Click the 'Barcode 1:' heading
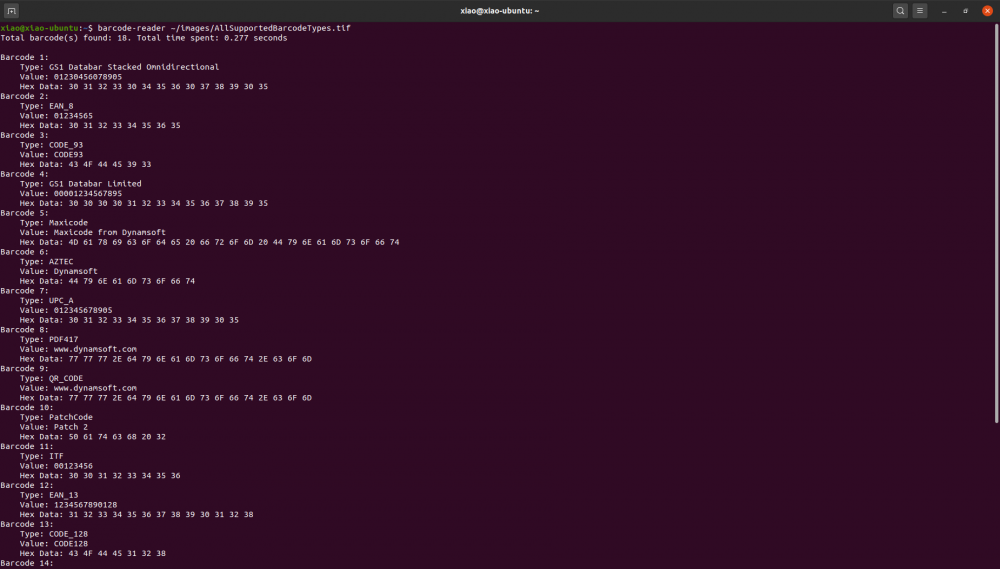The width and height of the screenshot is (1000, 569). coord(24,57)
